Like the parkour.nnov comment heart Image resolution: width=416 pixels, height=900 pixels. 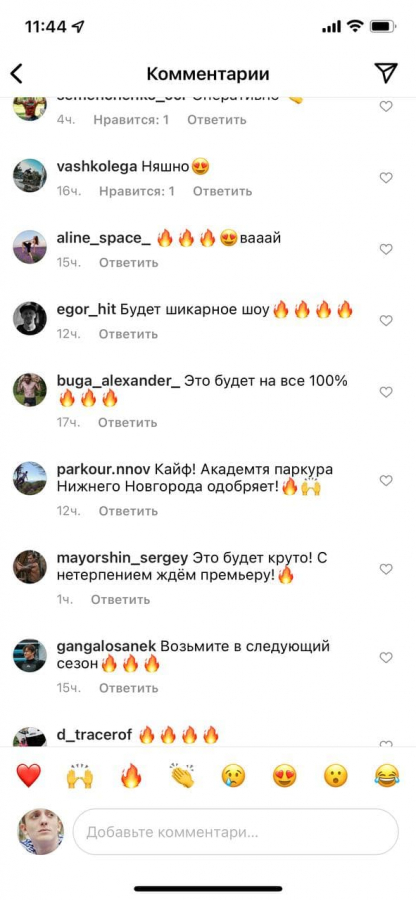click(x=386, y=480)
